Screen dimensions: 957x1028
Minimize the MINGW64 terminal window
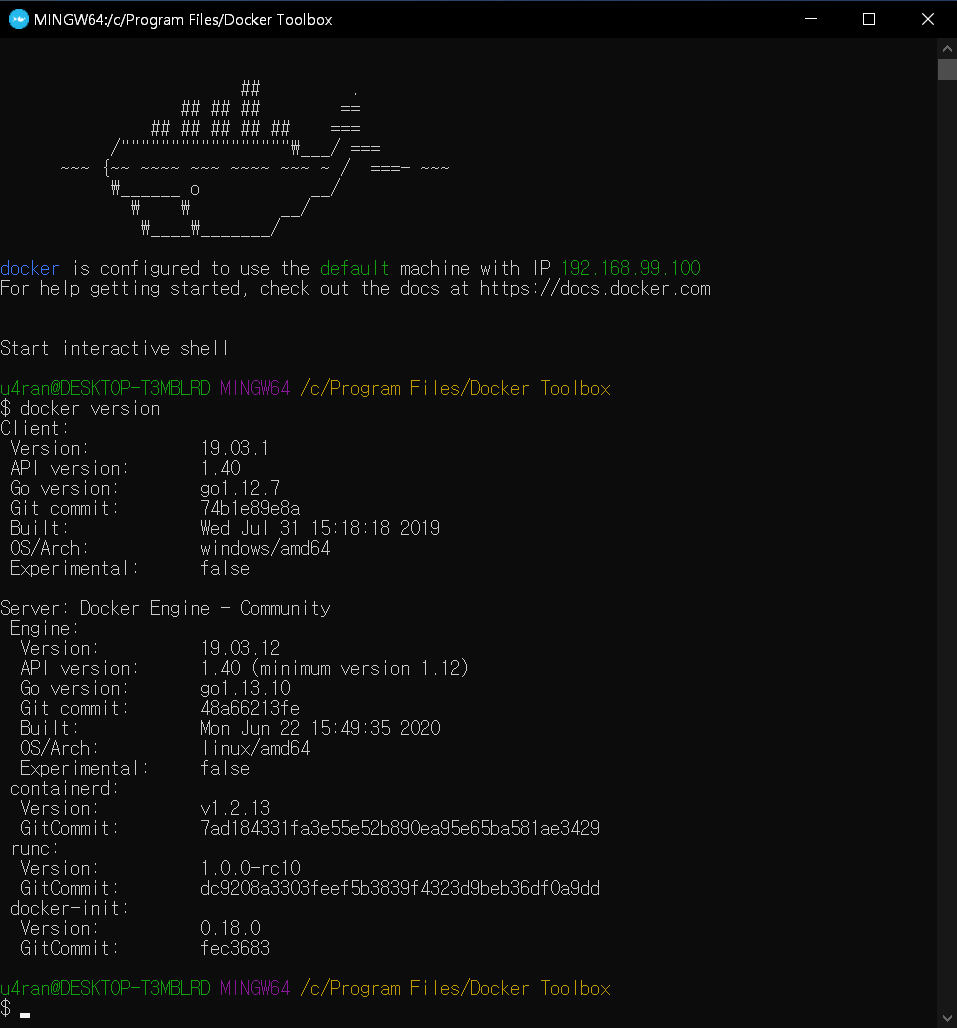[811, 19]
